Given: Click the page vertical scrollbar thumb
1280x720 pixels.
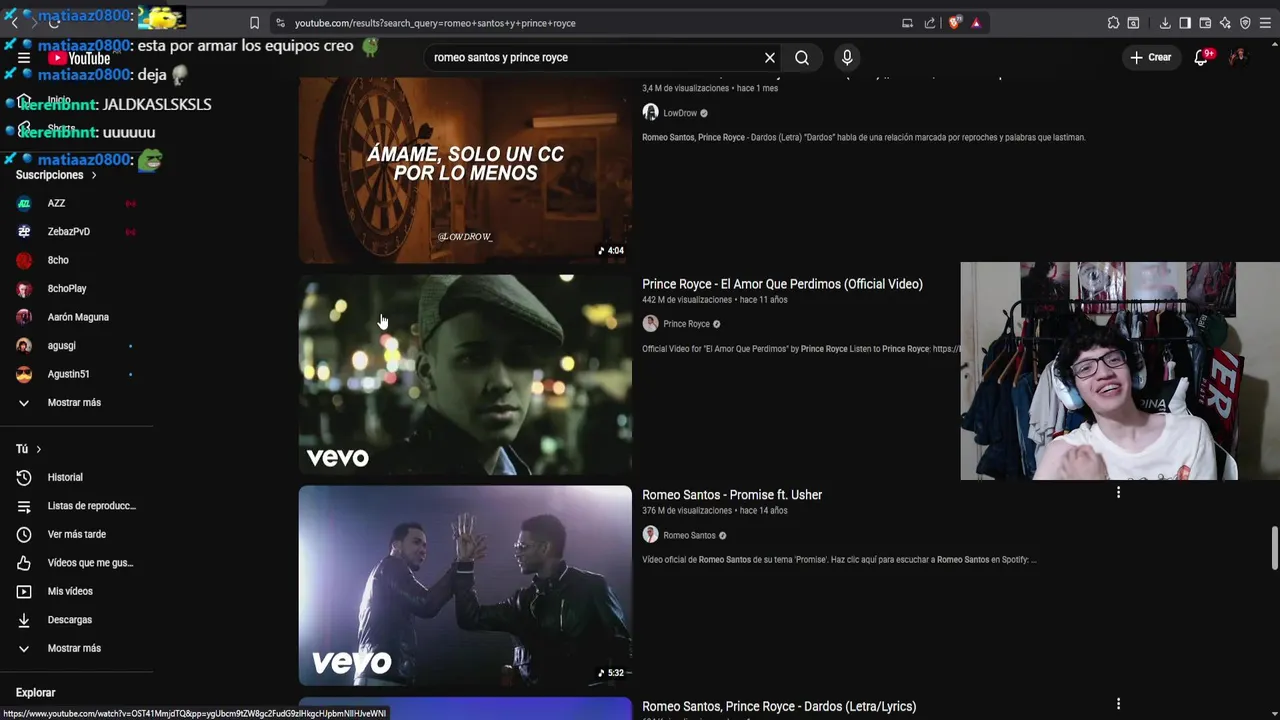Looking at the screenshot, I should (x=1274, y=546).
